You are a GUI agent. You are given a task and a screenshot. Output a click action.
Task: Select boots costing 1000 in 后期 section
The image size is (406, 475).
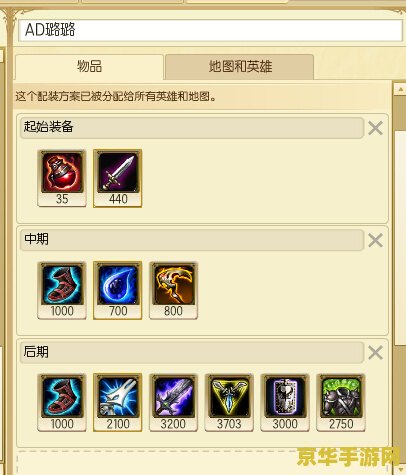(x=62, y=403)
